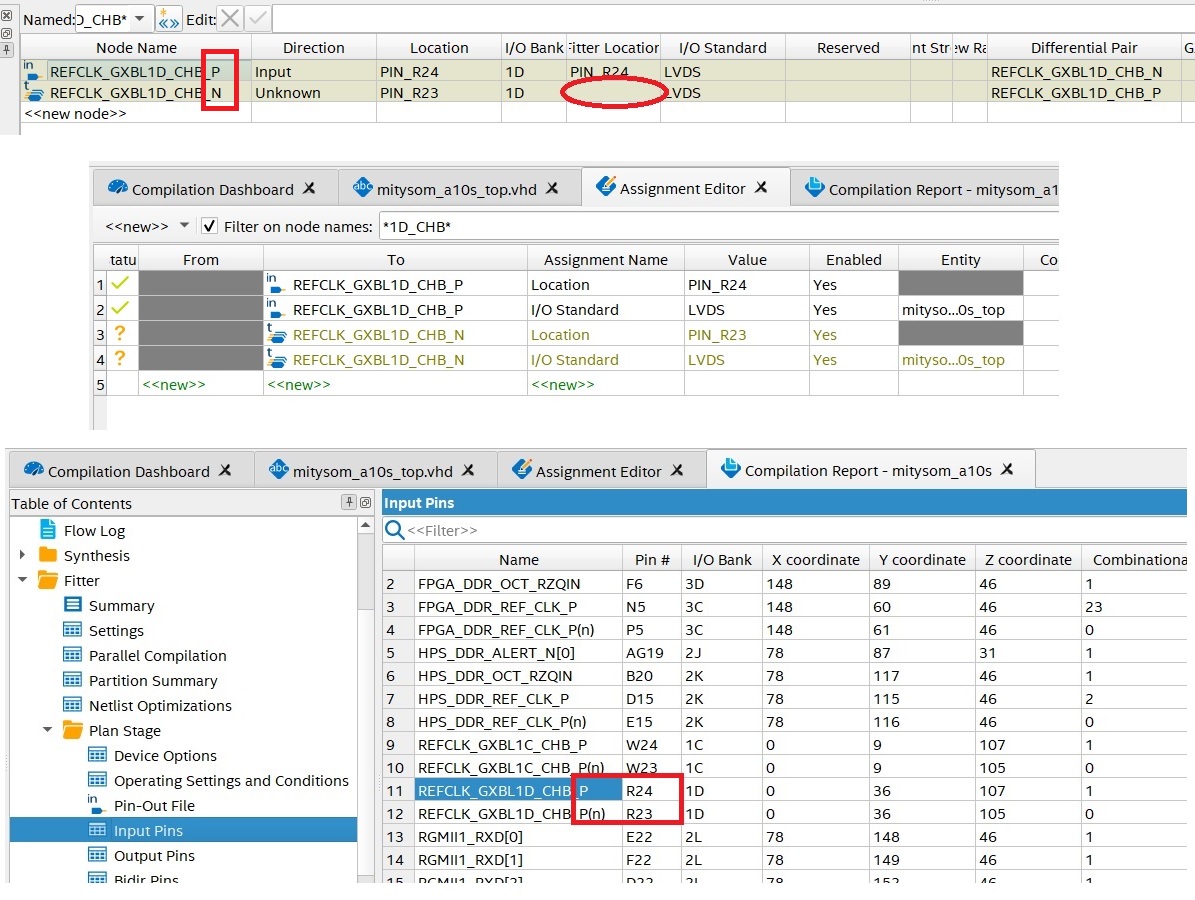Image resolution: width=1195 pixels, height=900 pixels.
Task: Toggle the Filter on node names checkbox
Action: pos(209,226)
